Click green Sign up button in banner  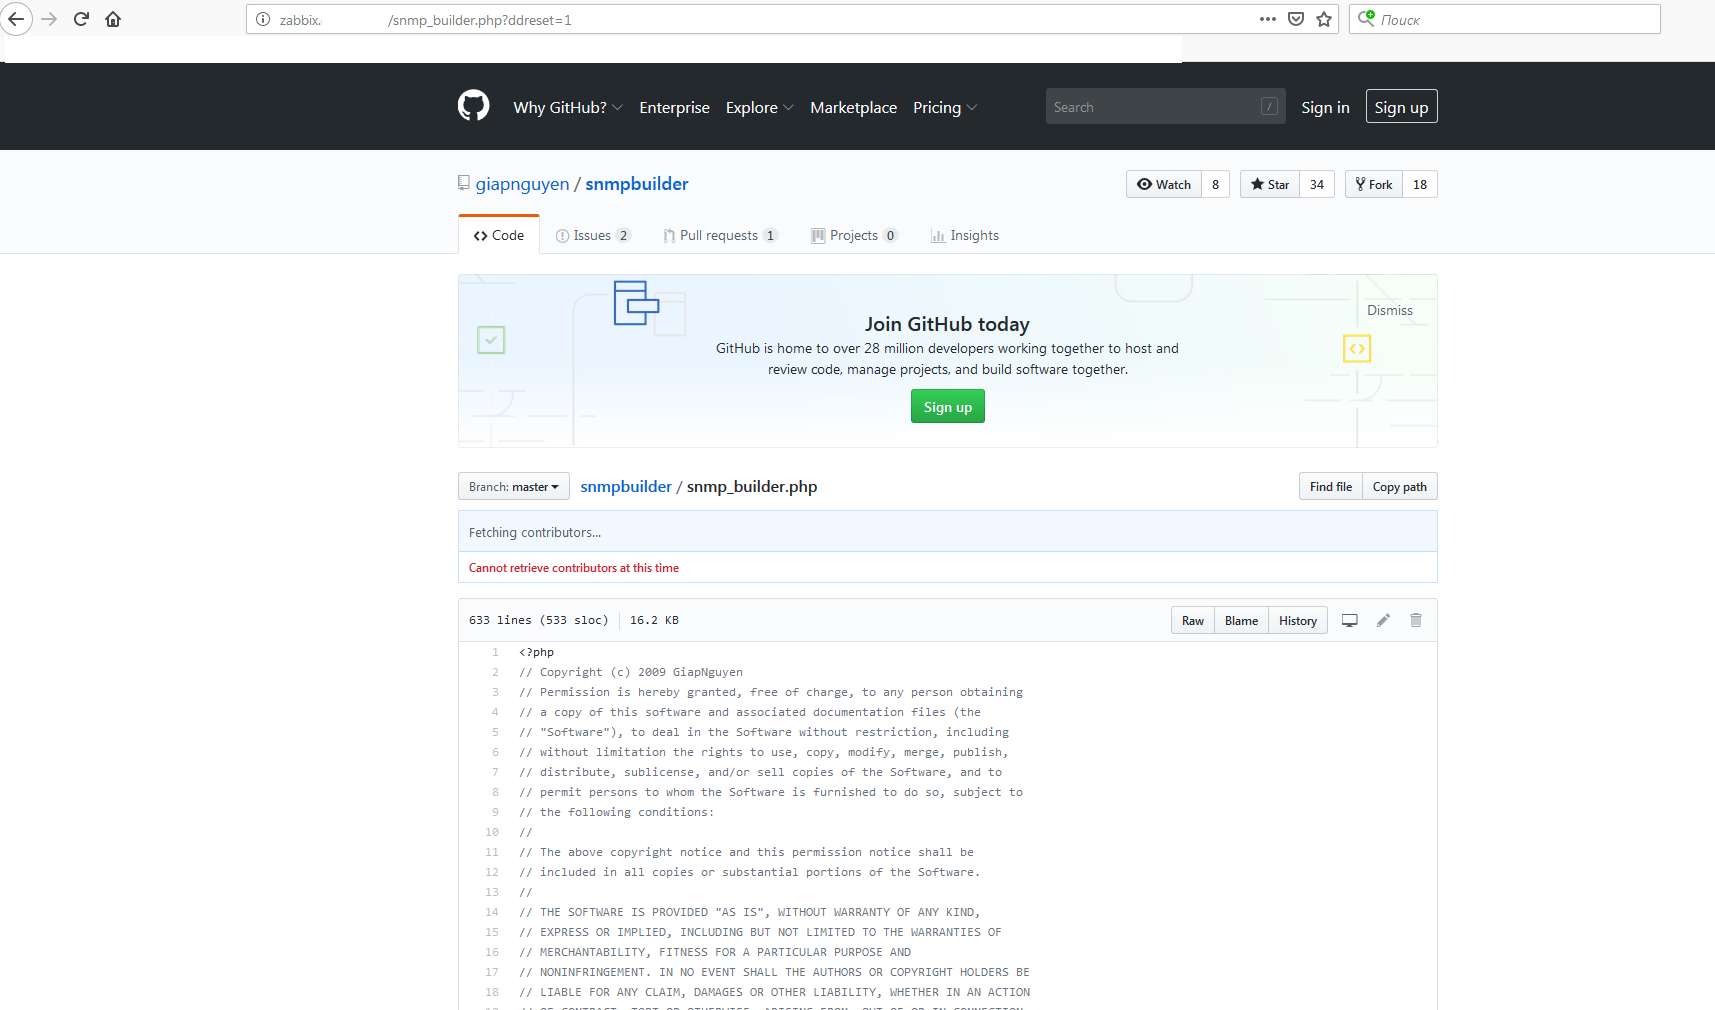(948, 406)
